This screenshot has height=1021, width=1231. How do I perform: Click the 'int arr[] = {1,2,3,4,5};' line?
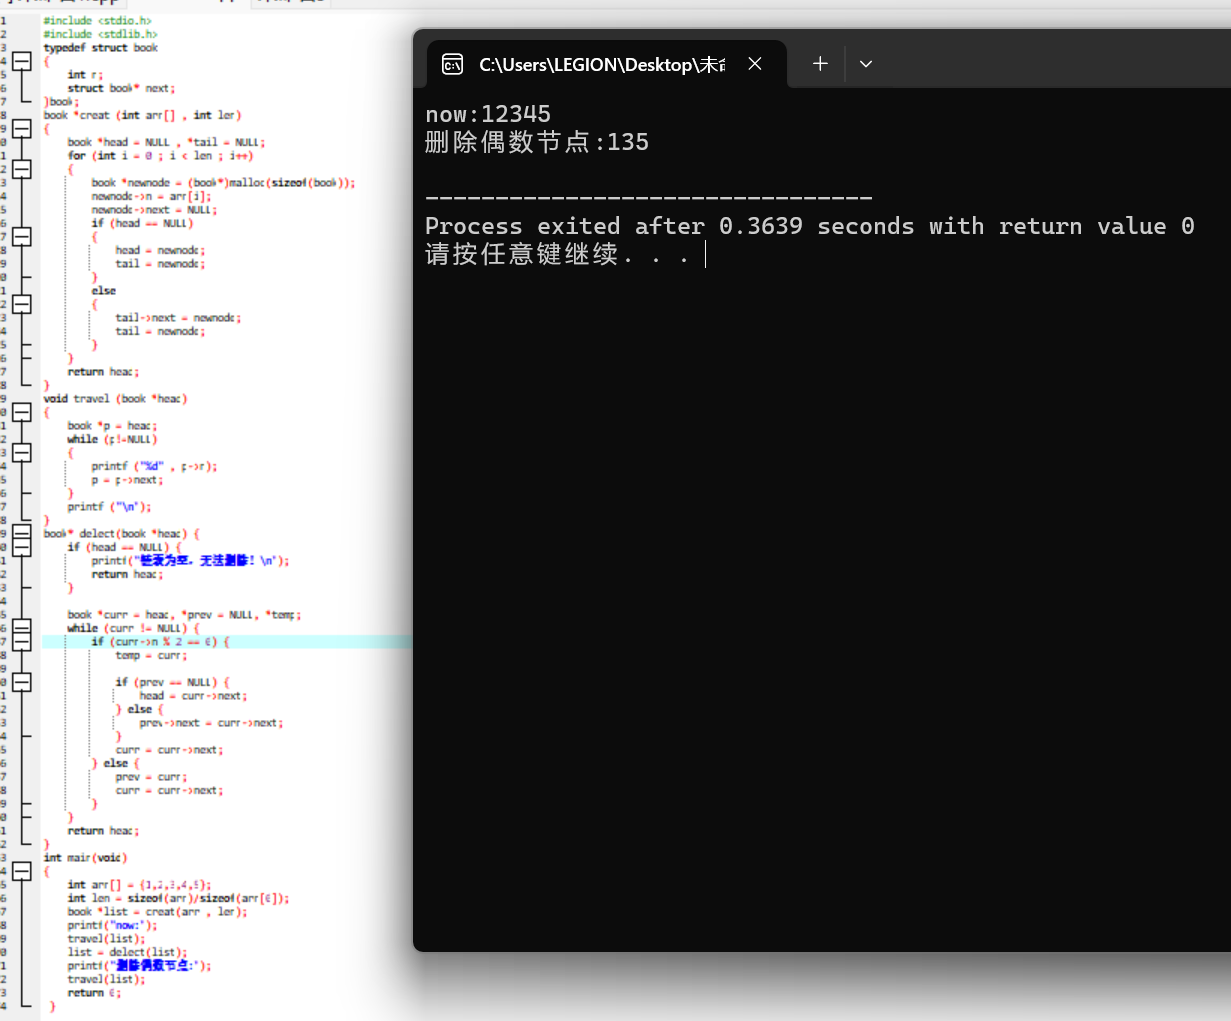pyautogui.click(x=139, y=885)
